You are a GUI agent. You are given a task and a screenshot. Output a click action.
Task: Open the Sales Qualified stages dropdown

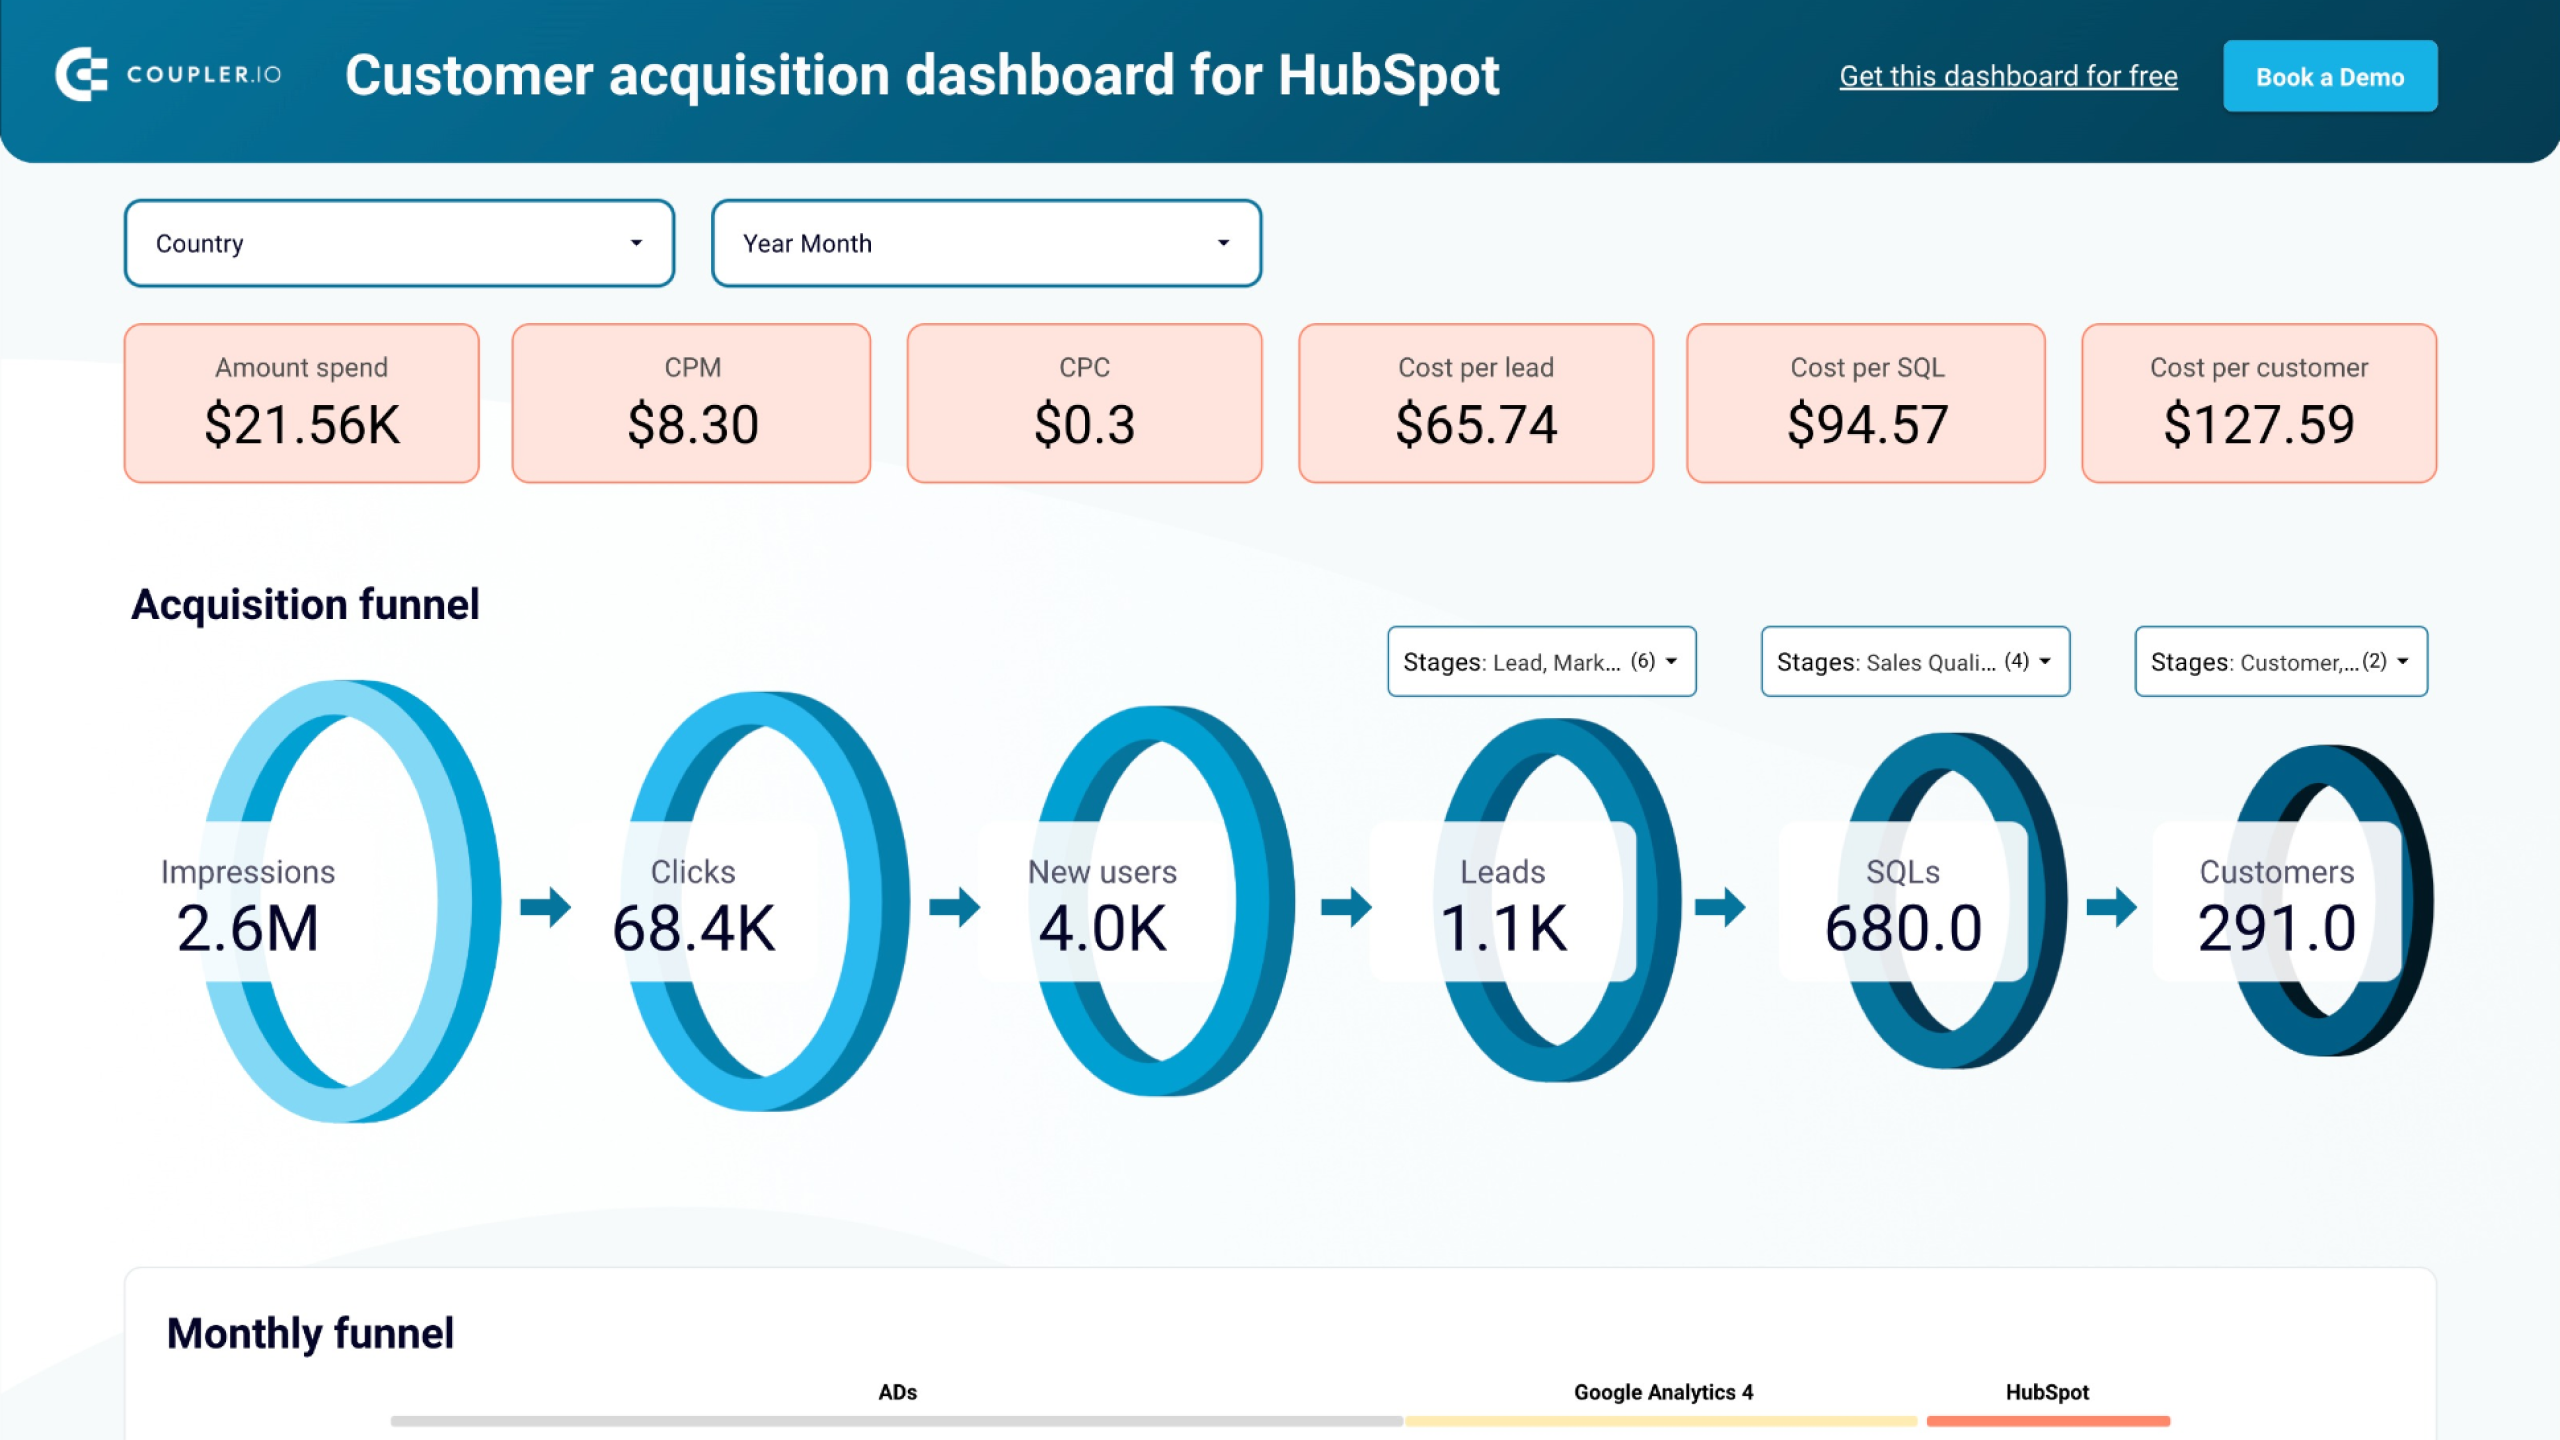(1914, 661)
